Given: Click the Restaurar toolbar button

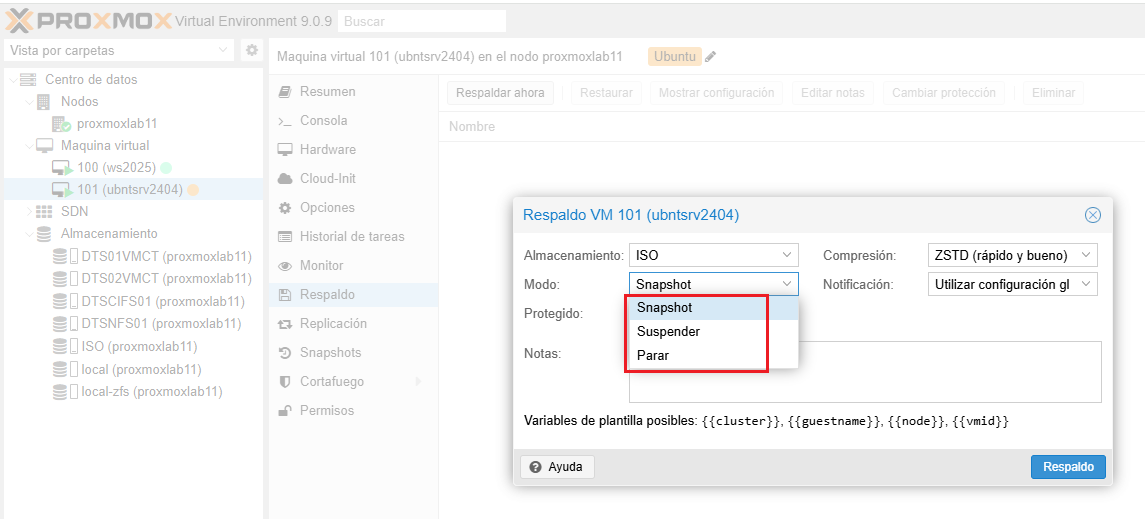Looking at the screenshot, I should coord(607,93).
